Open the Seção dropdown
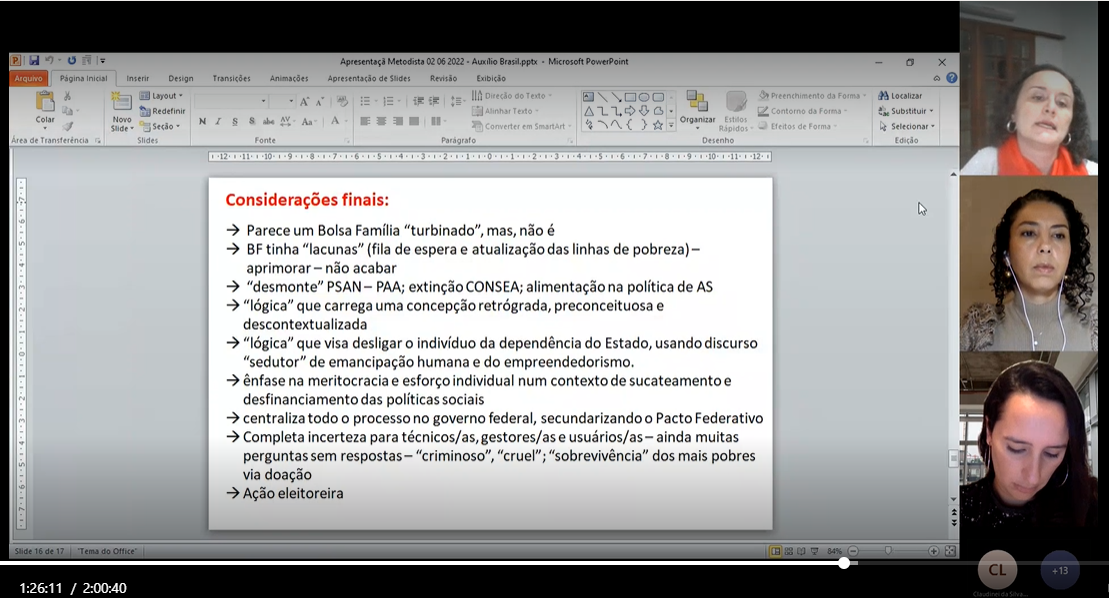The image size is (1109, 598). pyautogui.click(x=161, y=126)
